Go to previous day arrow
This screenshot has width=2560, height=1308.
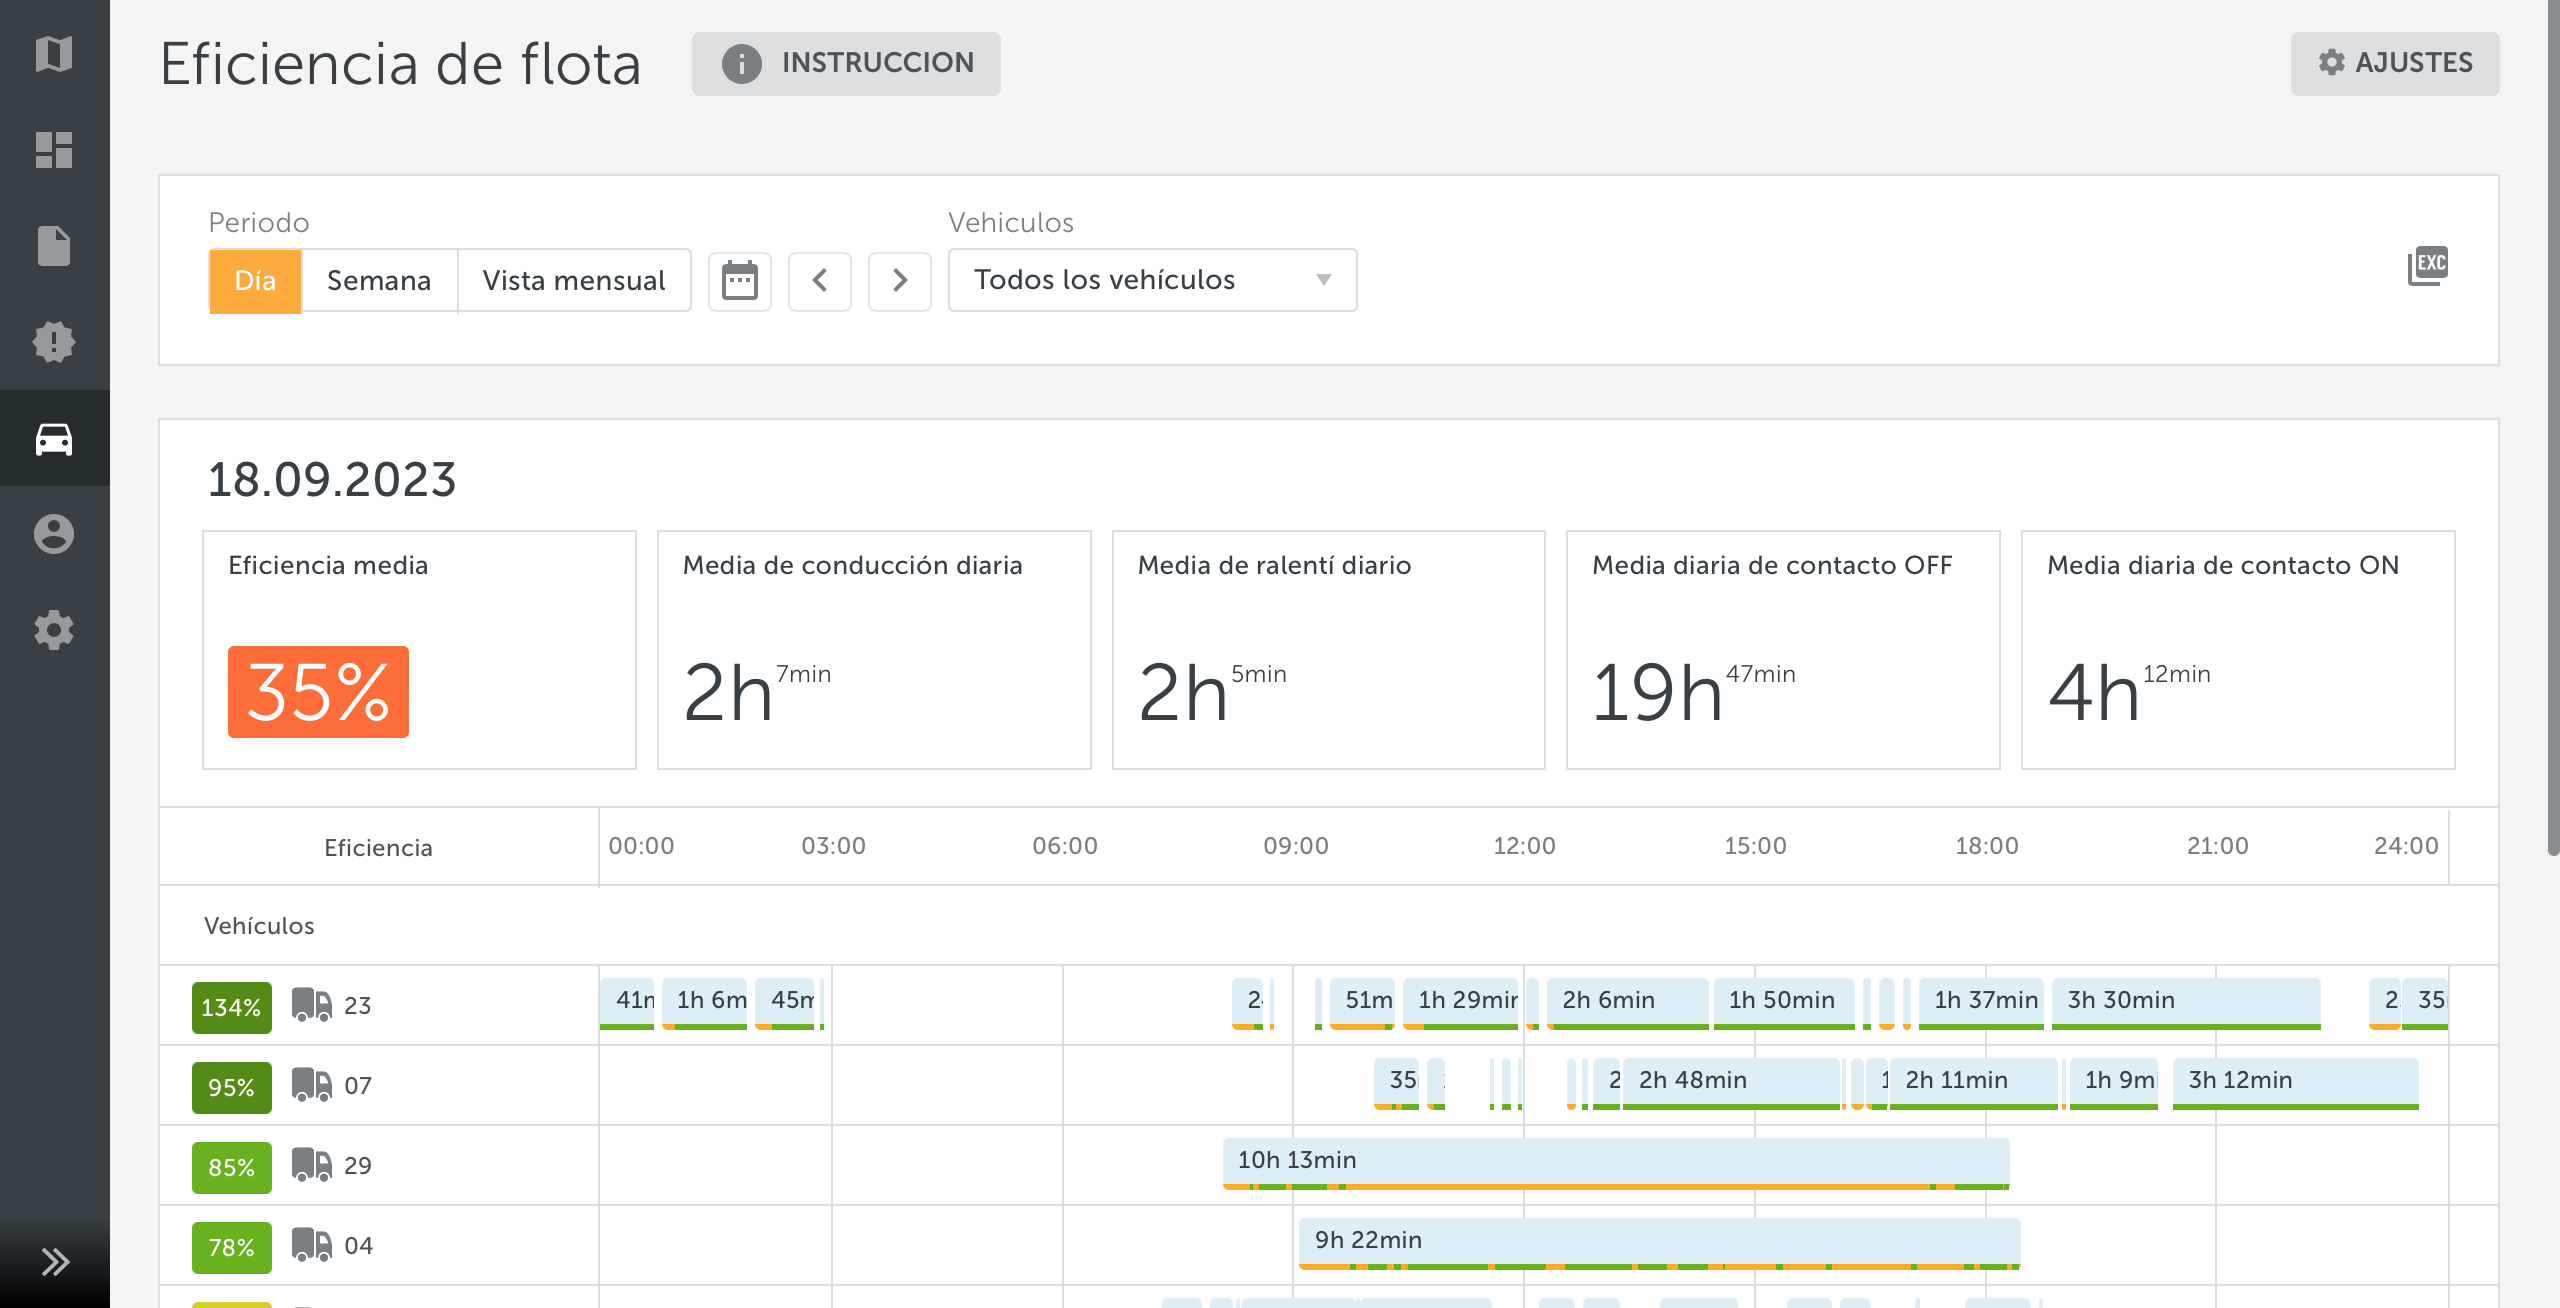coord(820,281)
